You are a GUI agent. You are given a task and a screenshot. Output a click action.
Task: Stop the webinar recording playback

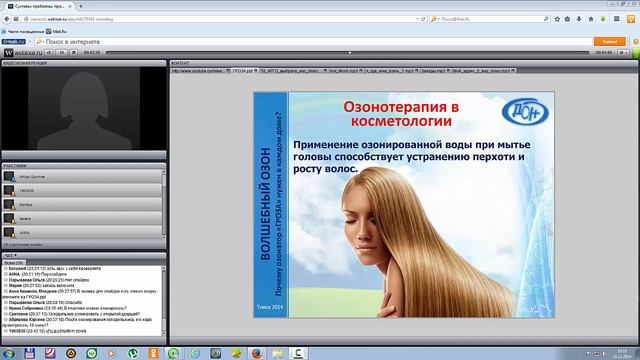[73, 53]
